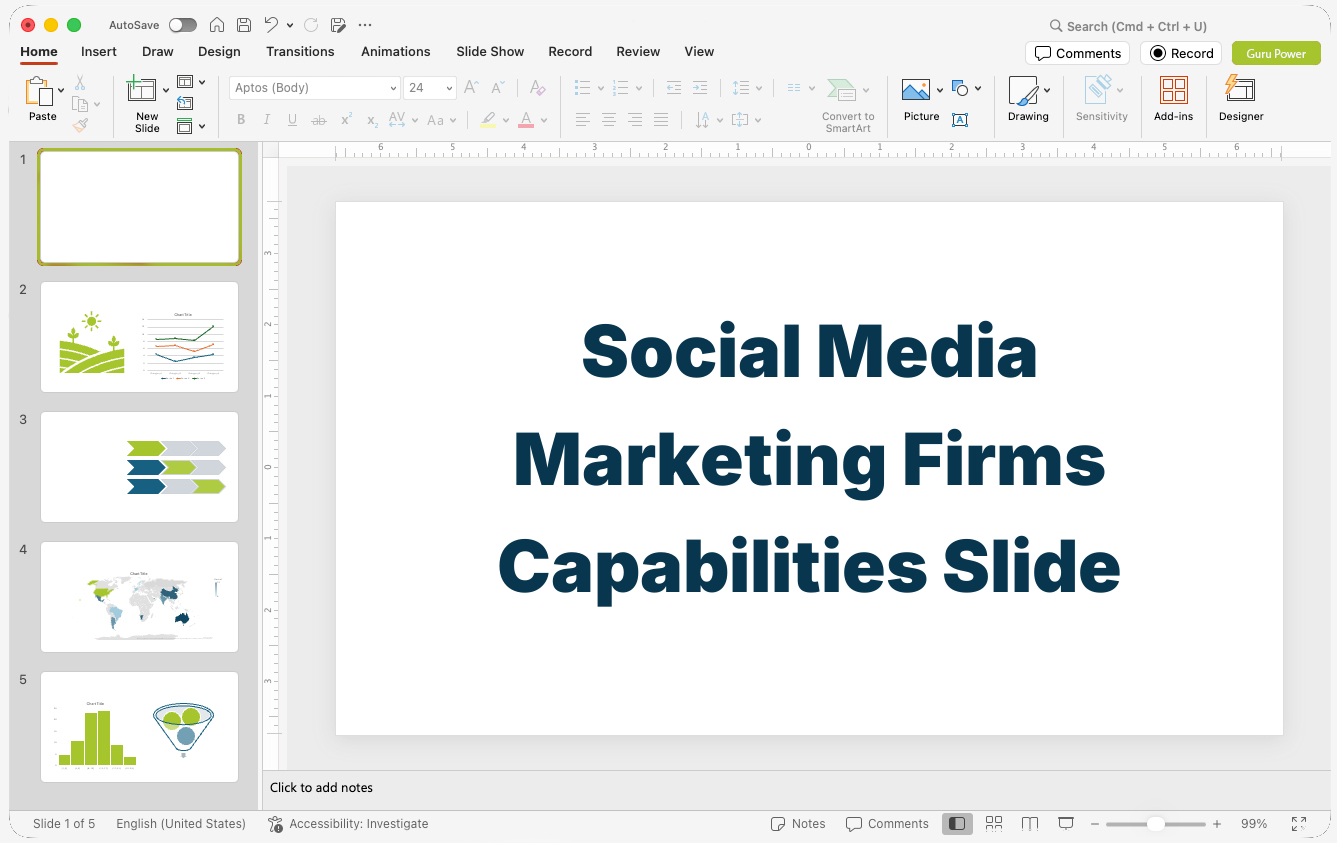Open the Insert tab

pos(99,52)
